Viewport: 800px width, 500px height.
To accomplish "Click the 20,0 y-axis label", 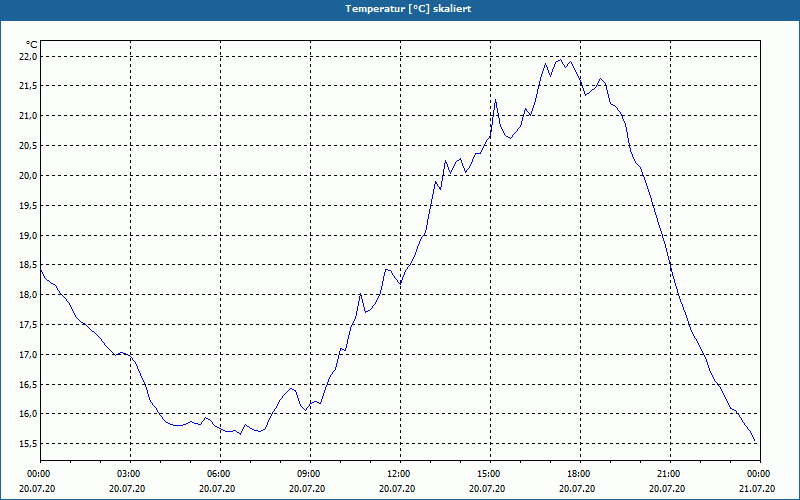I will pyautogui.click(x=28, y=176).
